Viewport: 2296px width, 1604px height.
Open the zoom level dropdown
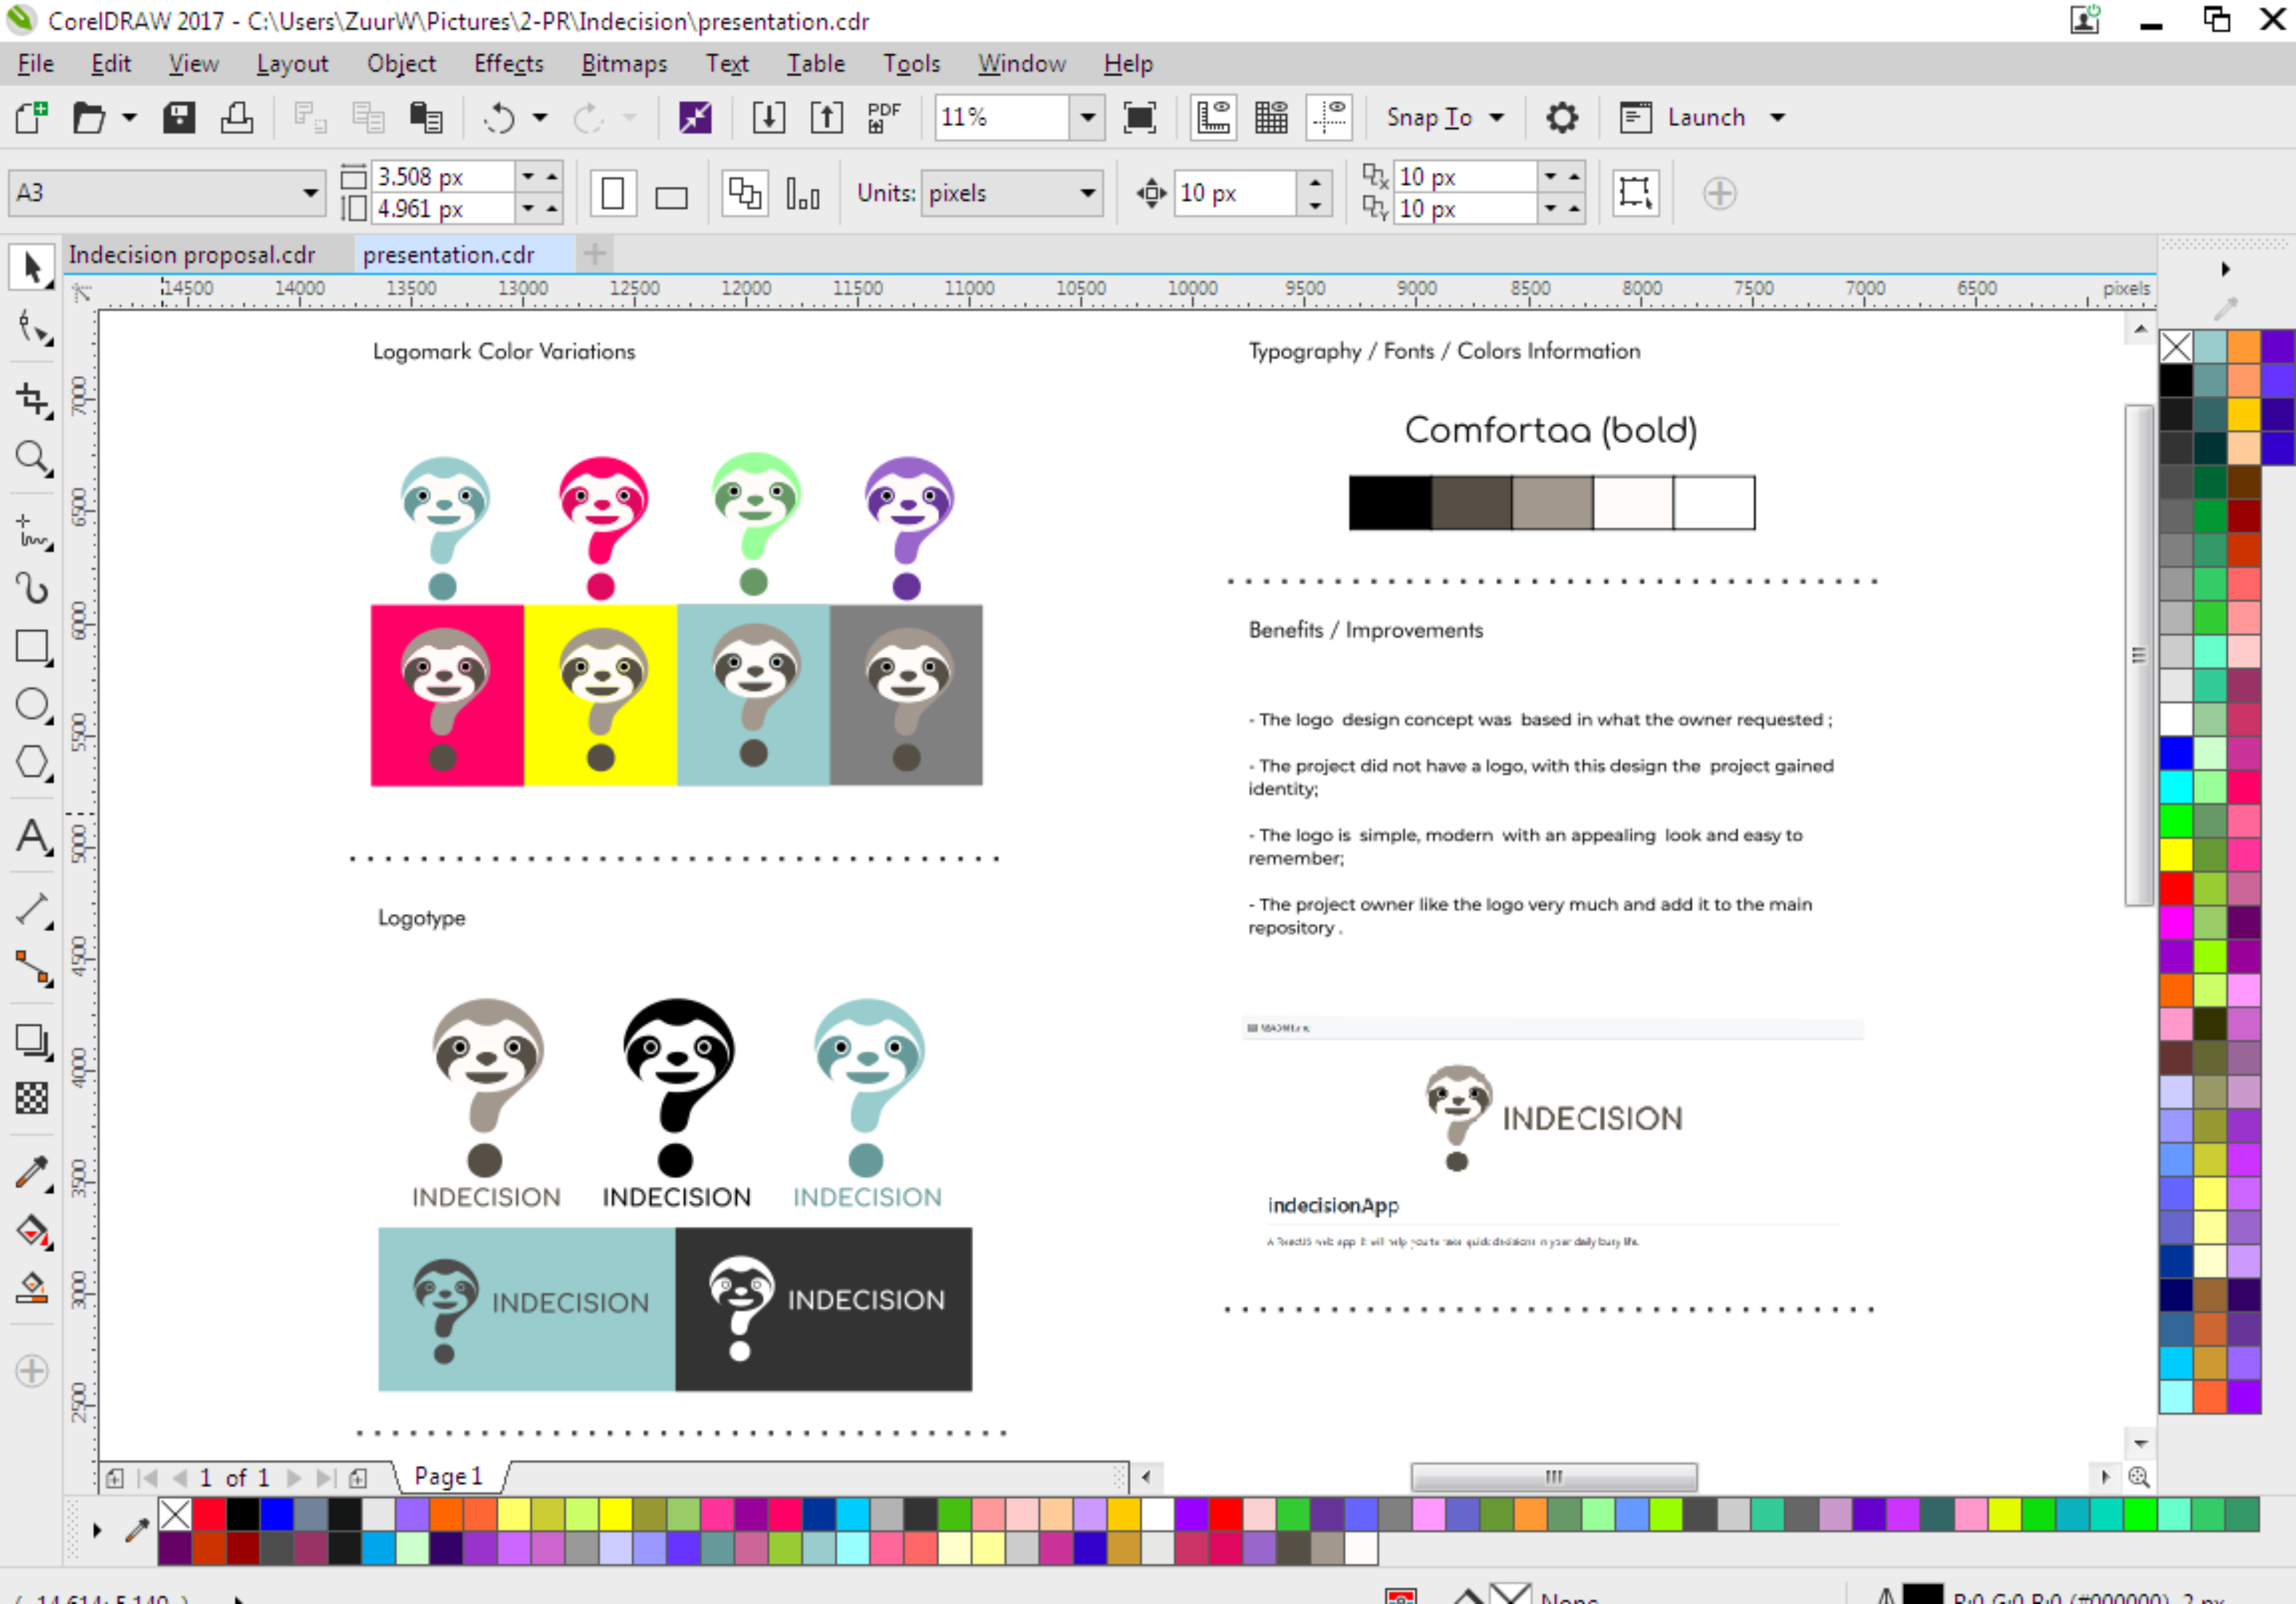click(1087, 118)
